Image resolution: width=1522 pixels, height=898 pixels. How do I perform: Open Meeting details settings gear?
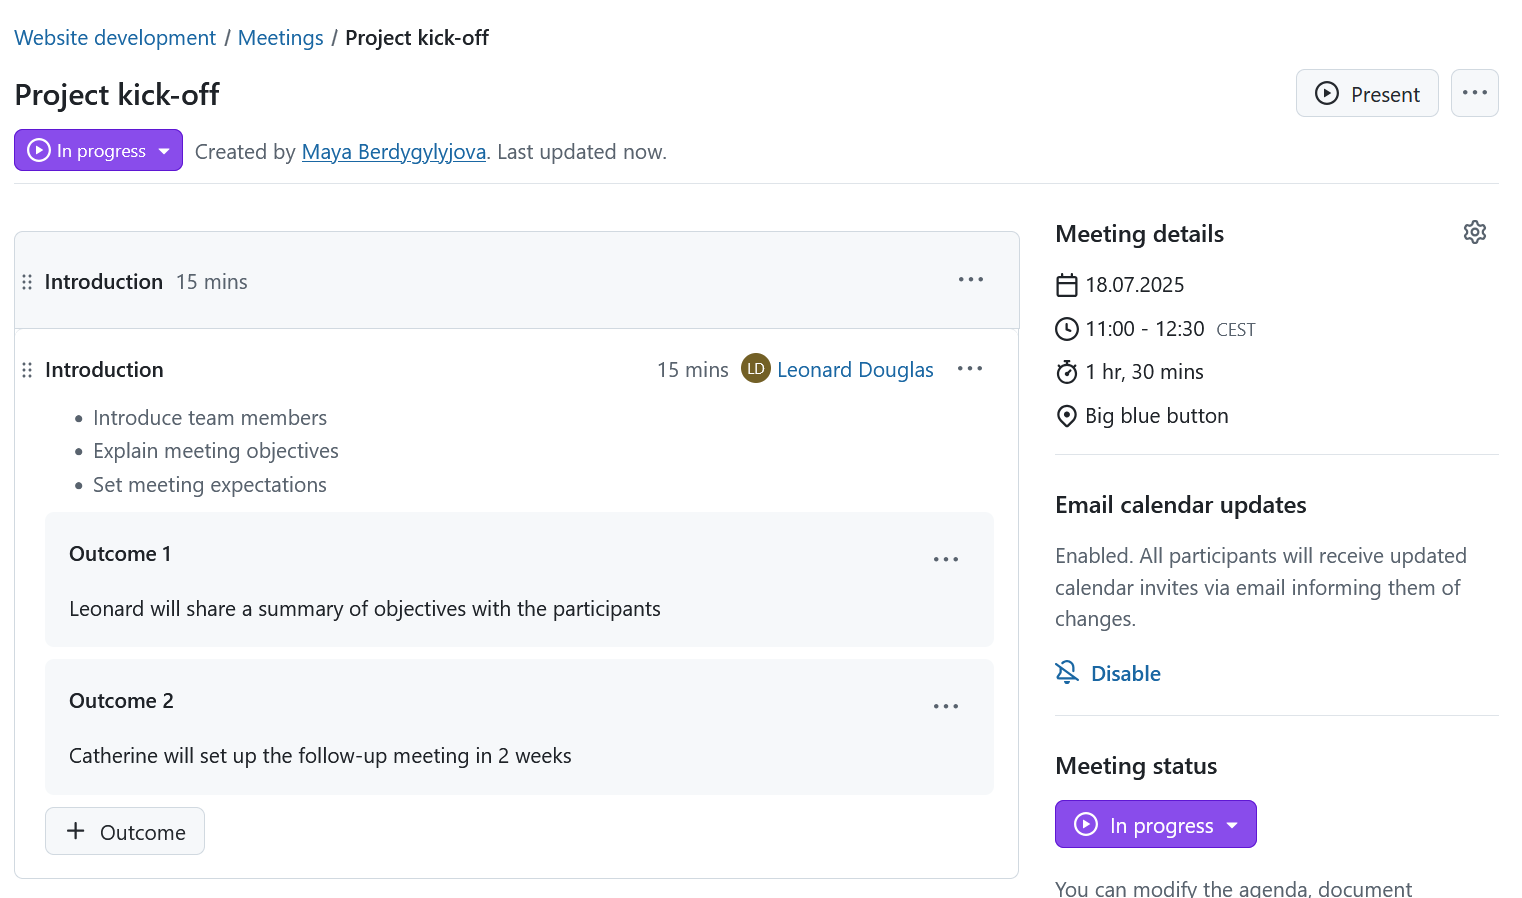tap(1475, 231)
